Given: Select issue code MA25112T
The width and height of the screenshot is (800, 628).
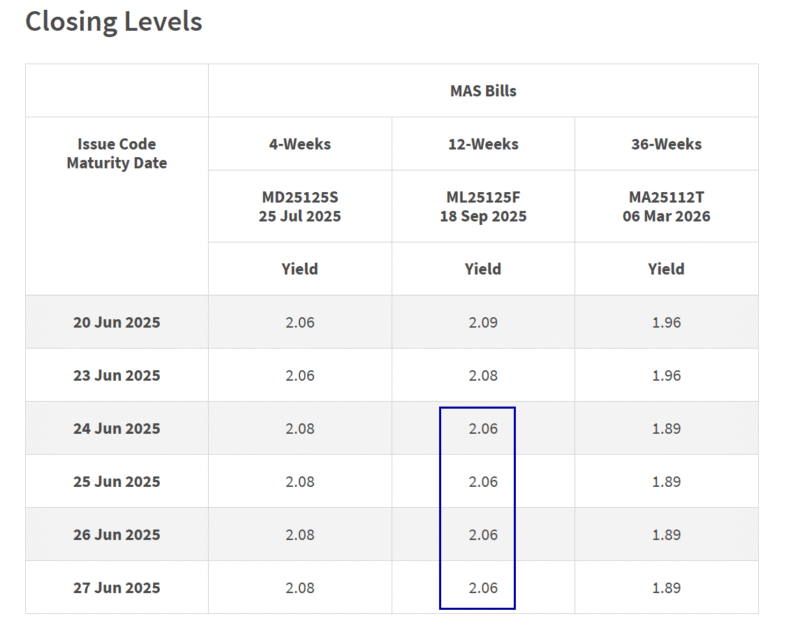Looking at the screenshot, I should click(x=666, y=196).
